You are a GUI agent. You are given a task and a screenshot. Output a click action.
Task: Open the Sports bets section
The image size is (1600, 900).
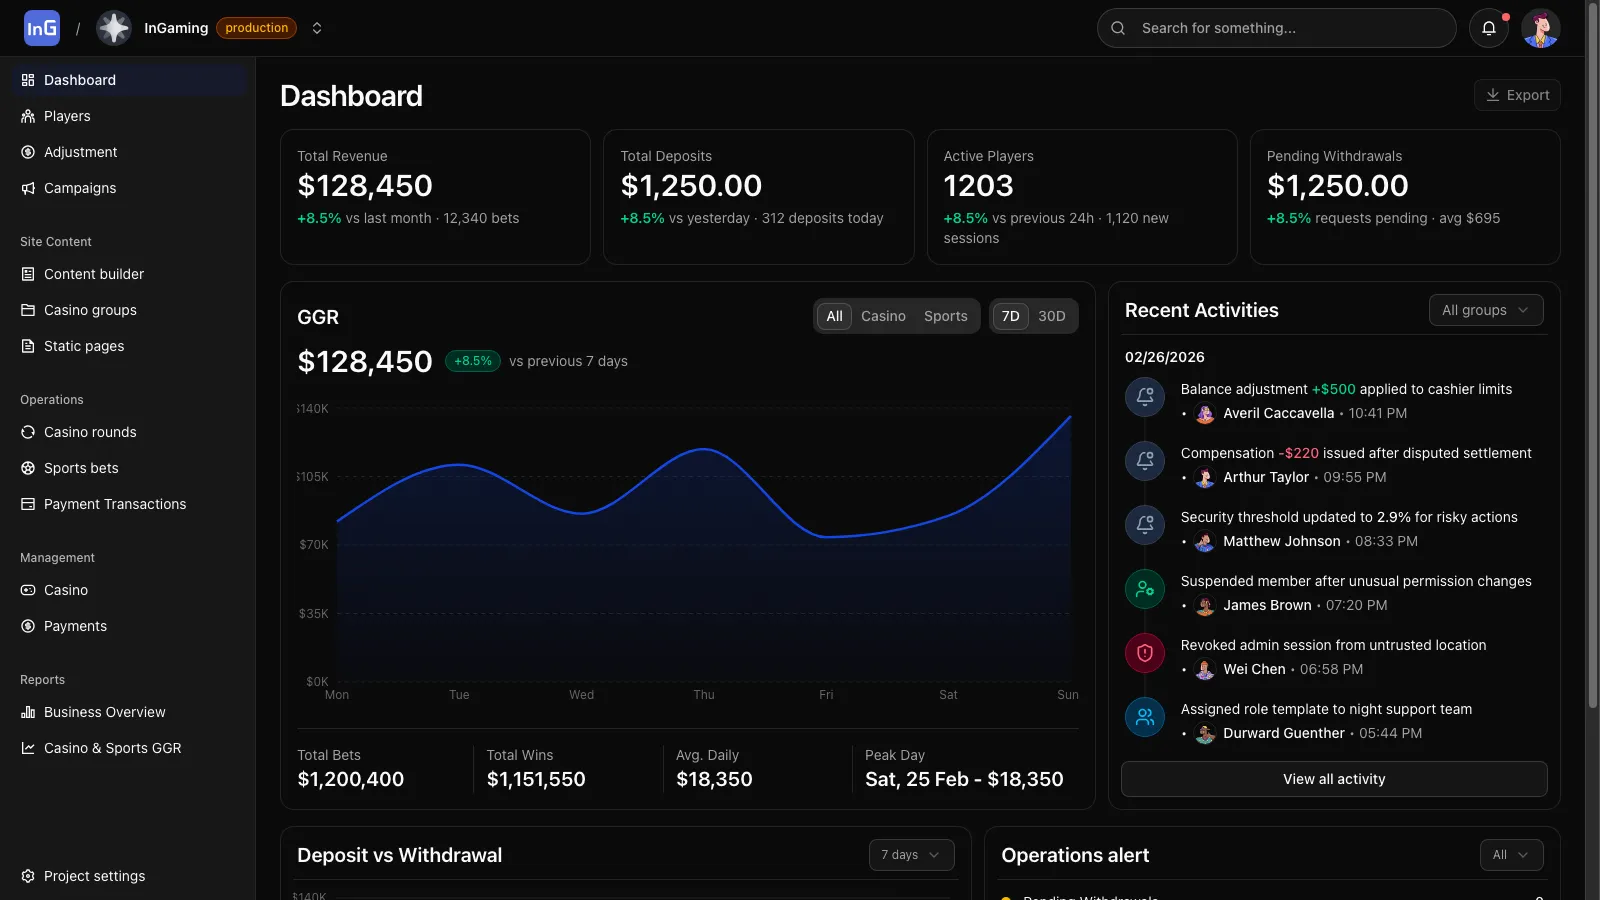tap(28, 468)
